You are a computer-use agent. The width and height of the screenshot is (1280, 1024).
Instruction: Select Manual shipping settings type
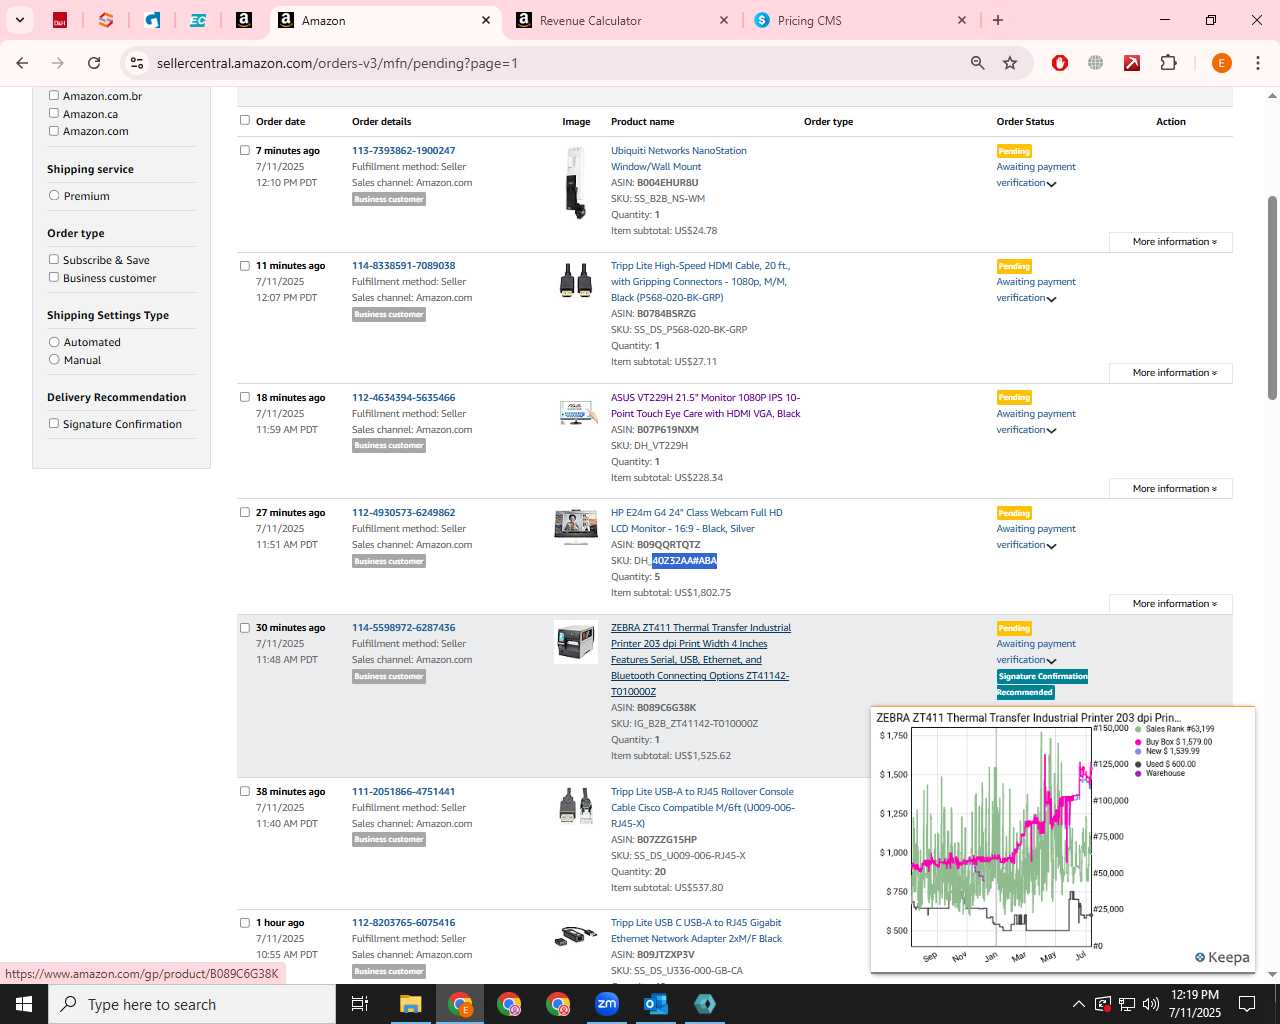(x=54, y=359)
